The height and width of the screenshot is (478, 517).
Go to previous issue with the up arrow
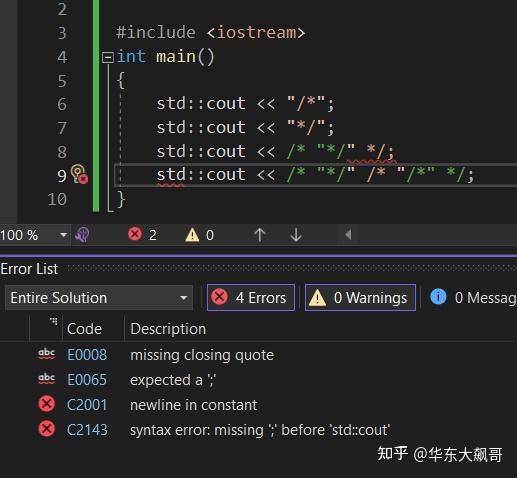pyautogui.click(x=260, y=235)
